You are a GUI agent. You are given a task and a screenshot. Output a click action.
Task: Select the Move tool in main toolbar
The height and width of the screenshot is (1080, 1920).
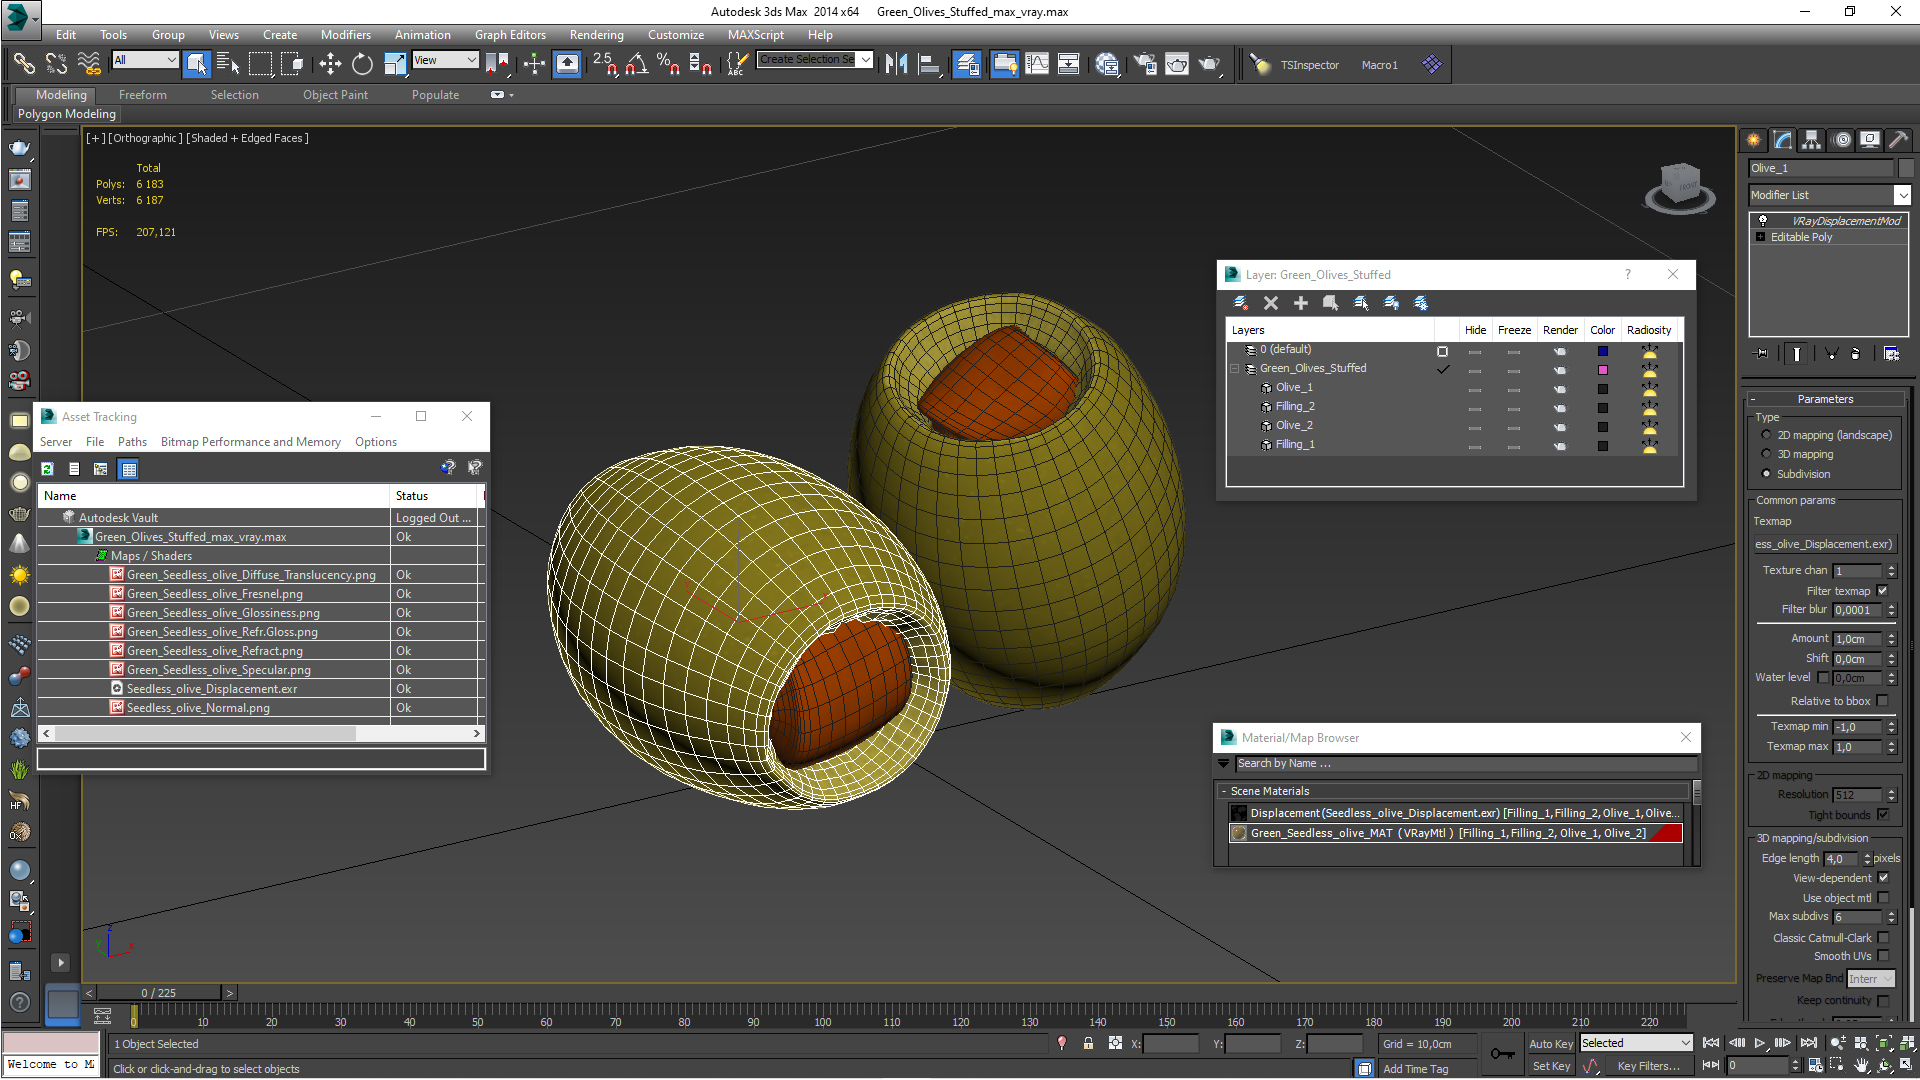(x=330, y=64)
